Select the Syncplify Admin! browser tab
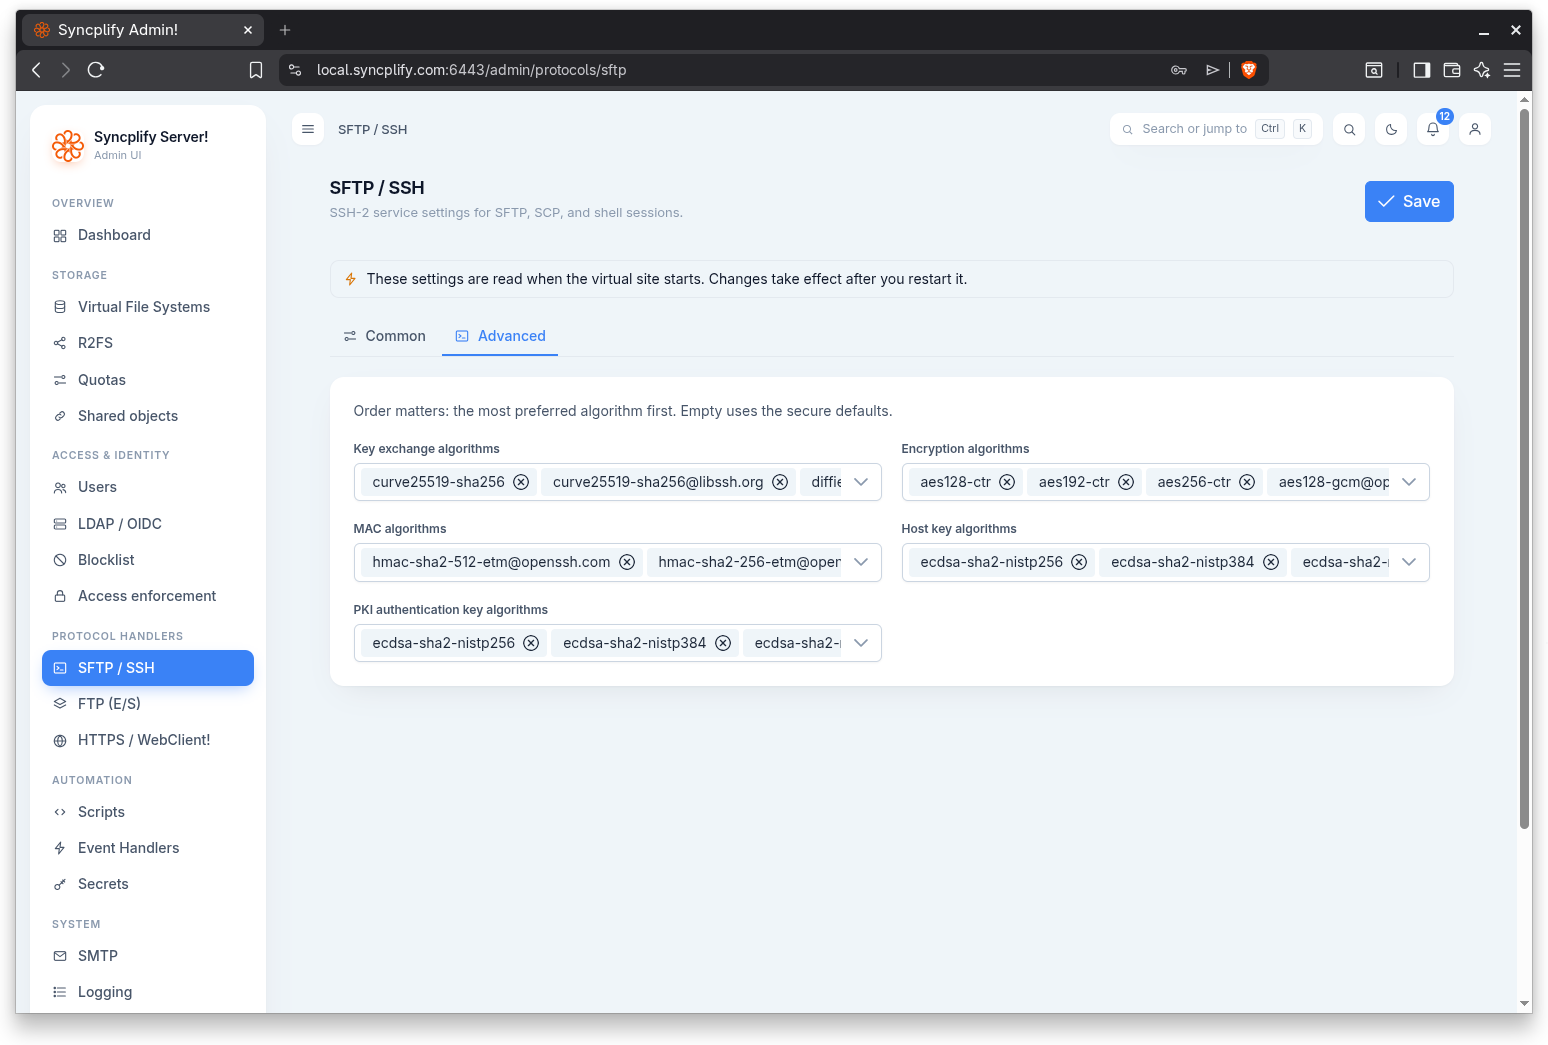This screenshot has height=1045, width=1548. click(143, 30)
